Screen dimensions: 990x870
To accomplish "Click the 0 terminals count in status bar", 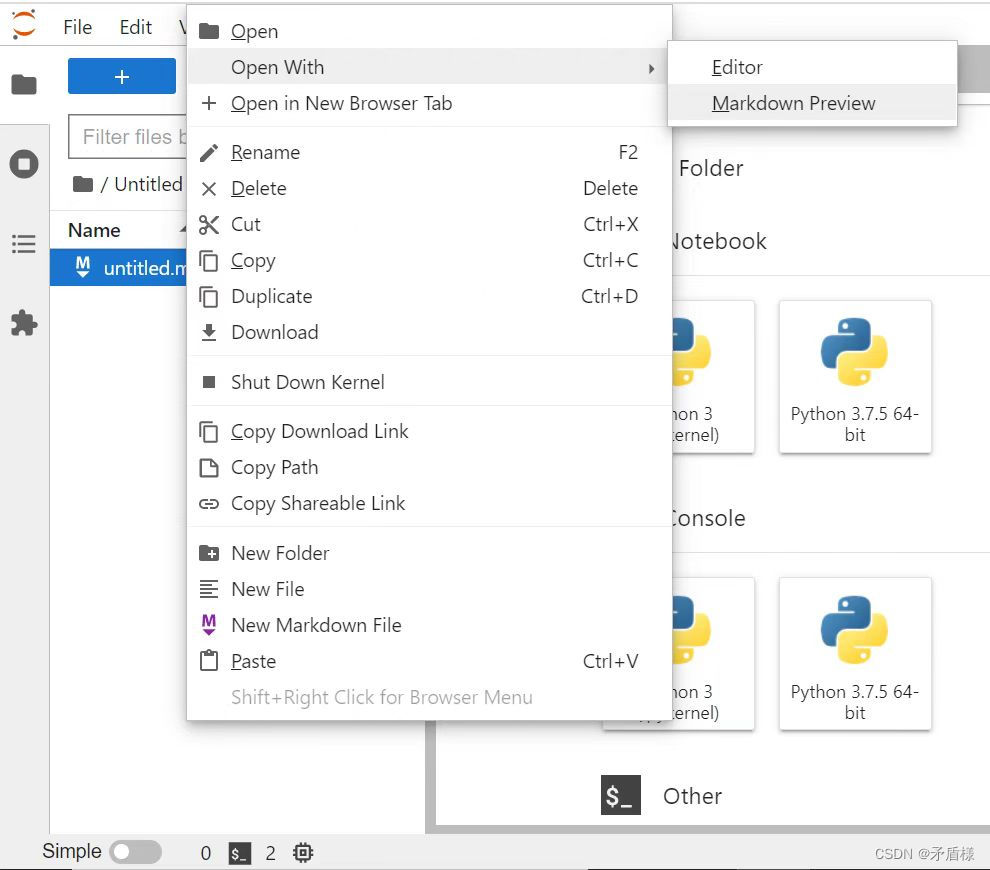I will point(206,854).
